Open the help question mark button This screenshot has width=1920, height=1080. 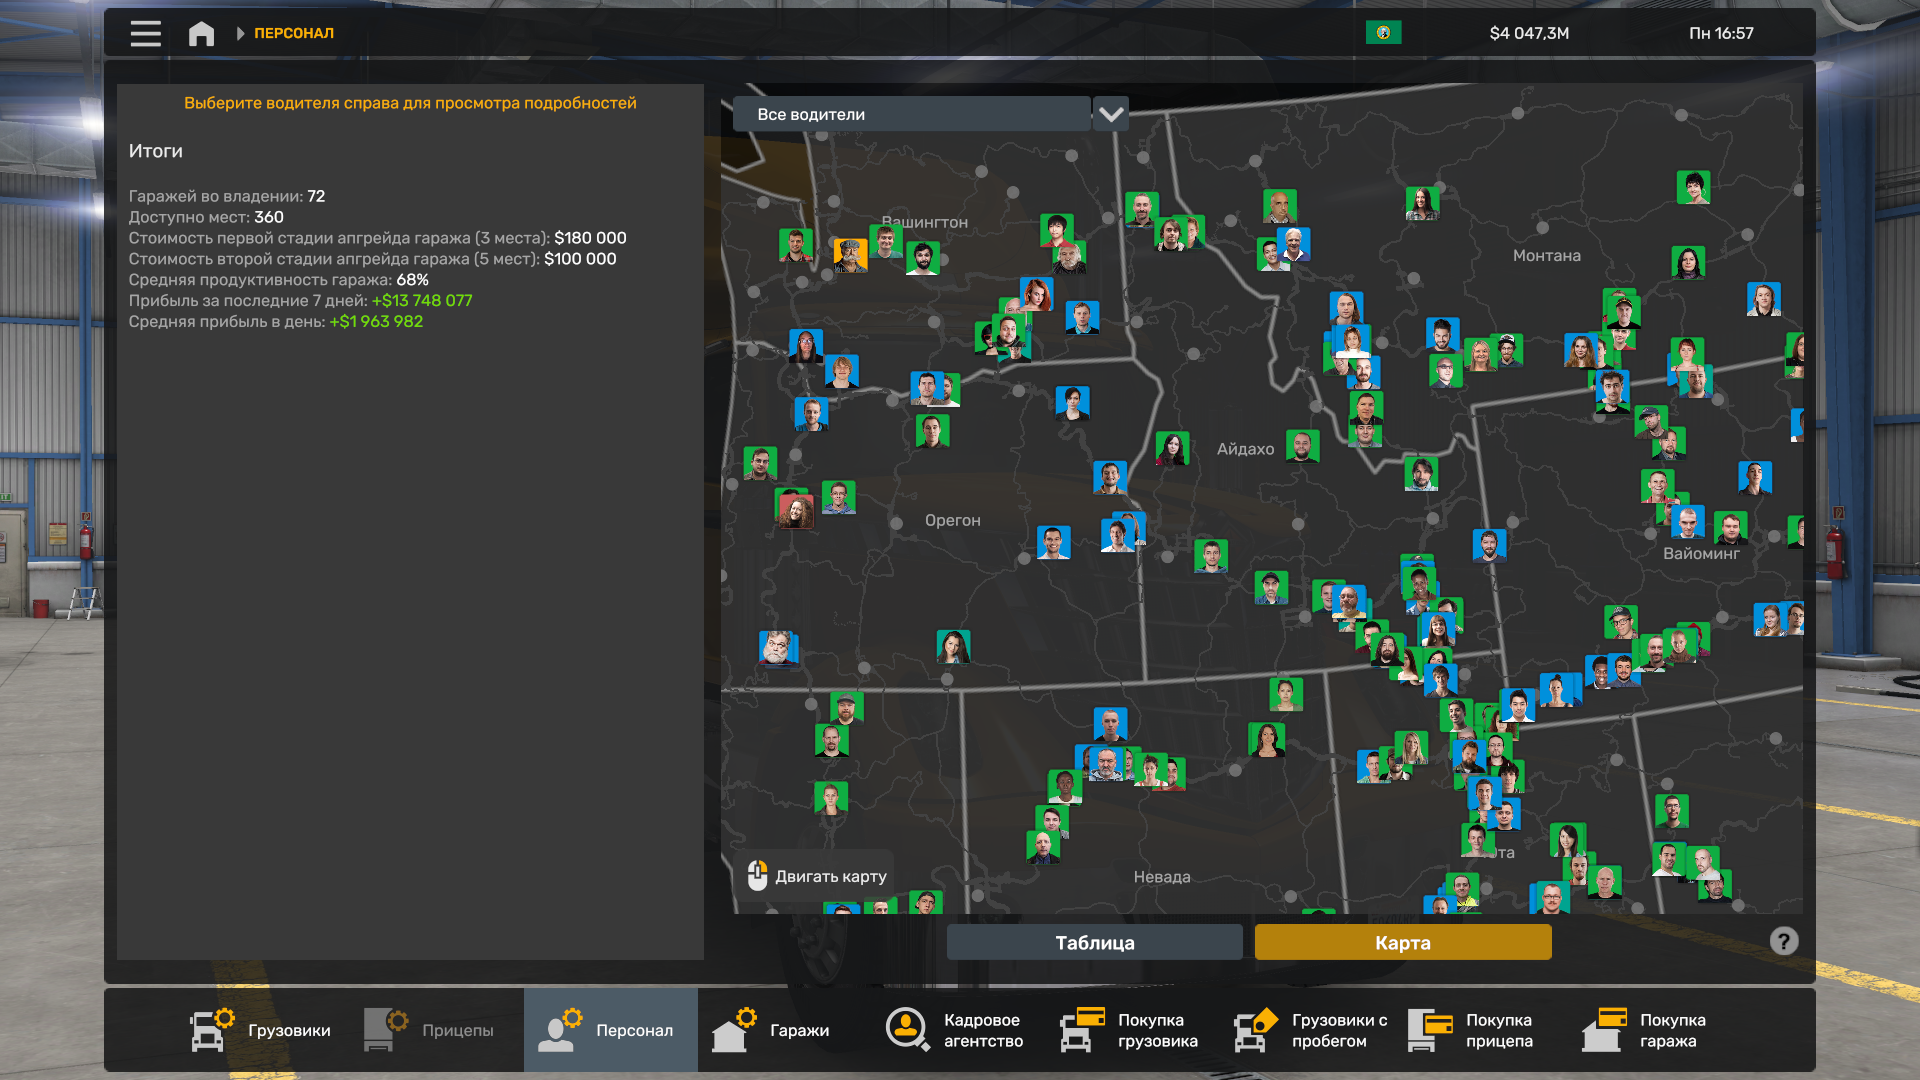pos(1783,941)
